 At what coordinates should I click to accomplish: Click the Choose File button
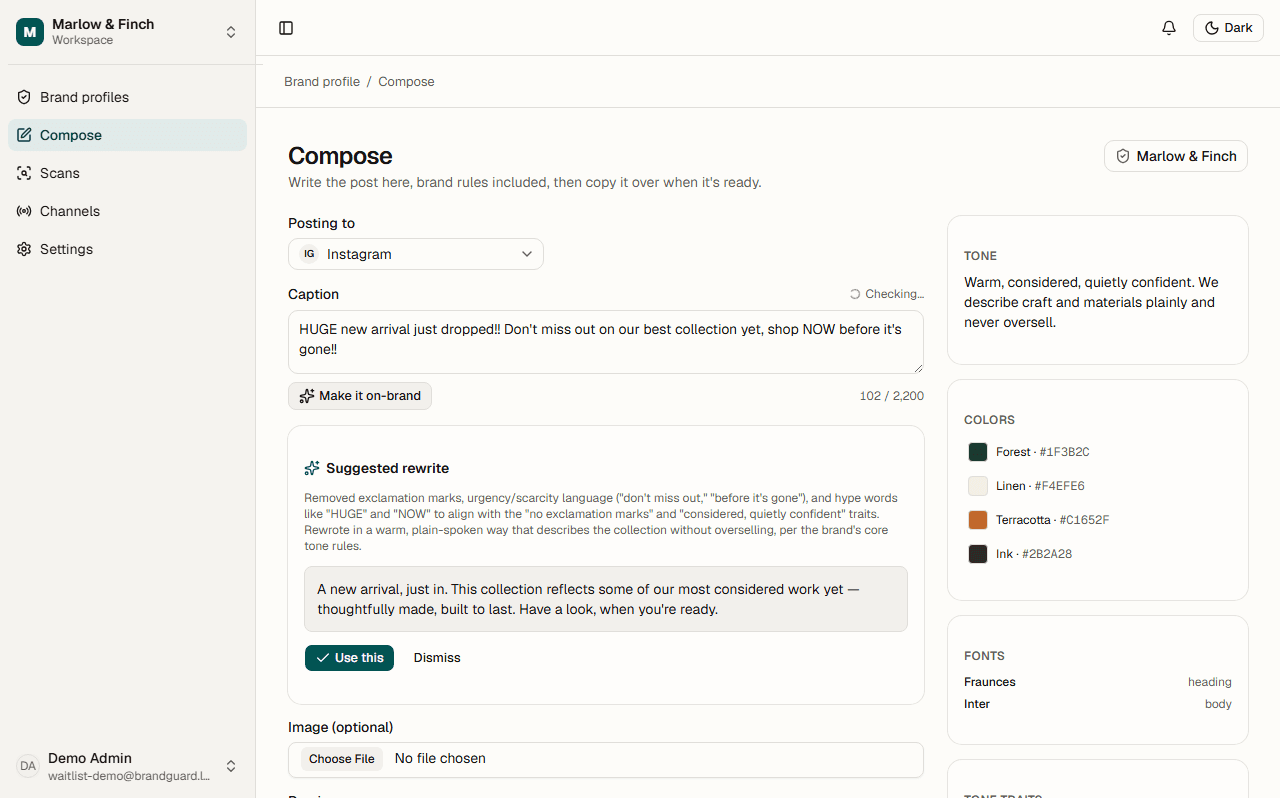[341, 759]
